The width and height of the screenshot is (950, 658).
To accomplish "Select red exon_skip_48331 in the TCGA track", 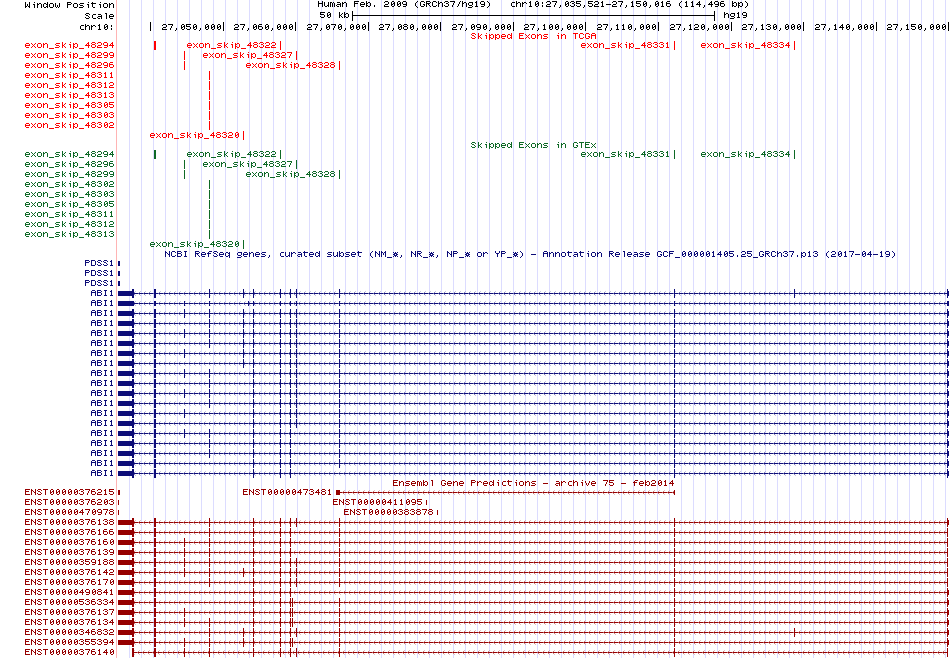I will click(625, 45).
